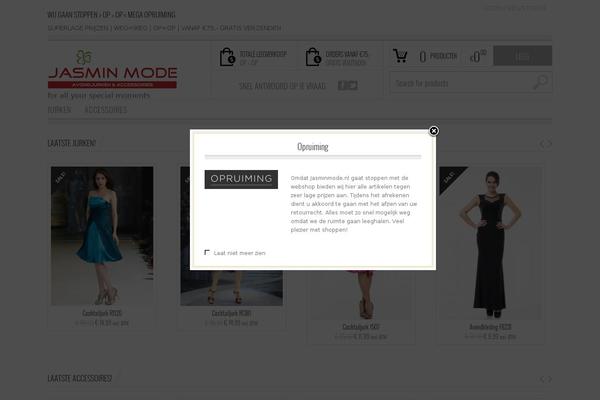Open the long black evening dress product image

490,243
